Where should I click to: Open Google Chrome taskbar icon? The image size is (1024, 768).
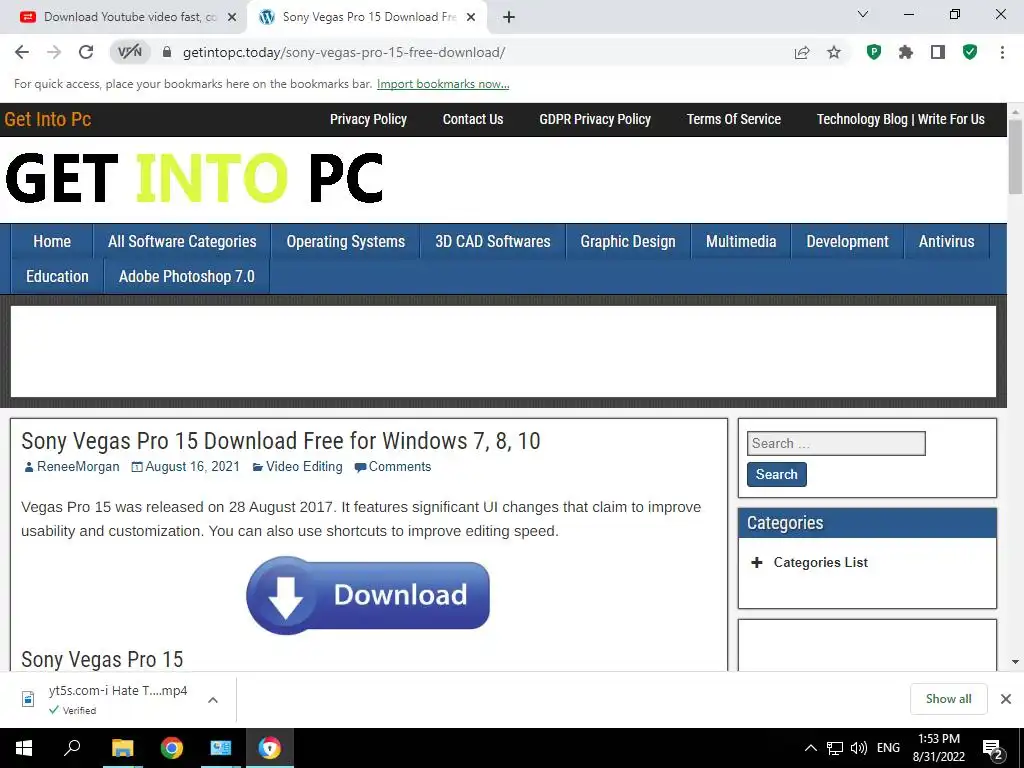pos(171,748)
